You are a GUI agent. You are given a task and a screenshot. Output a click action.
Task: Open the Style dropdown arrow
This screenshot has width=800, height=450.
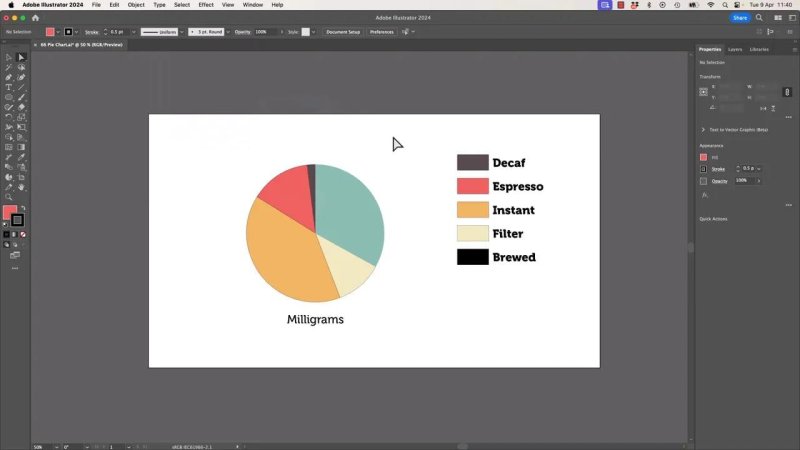(x=313, y=32)
